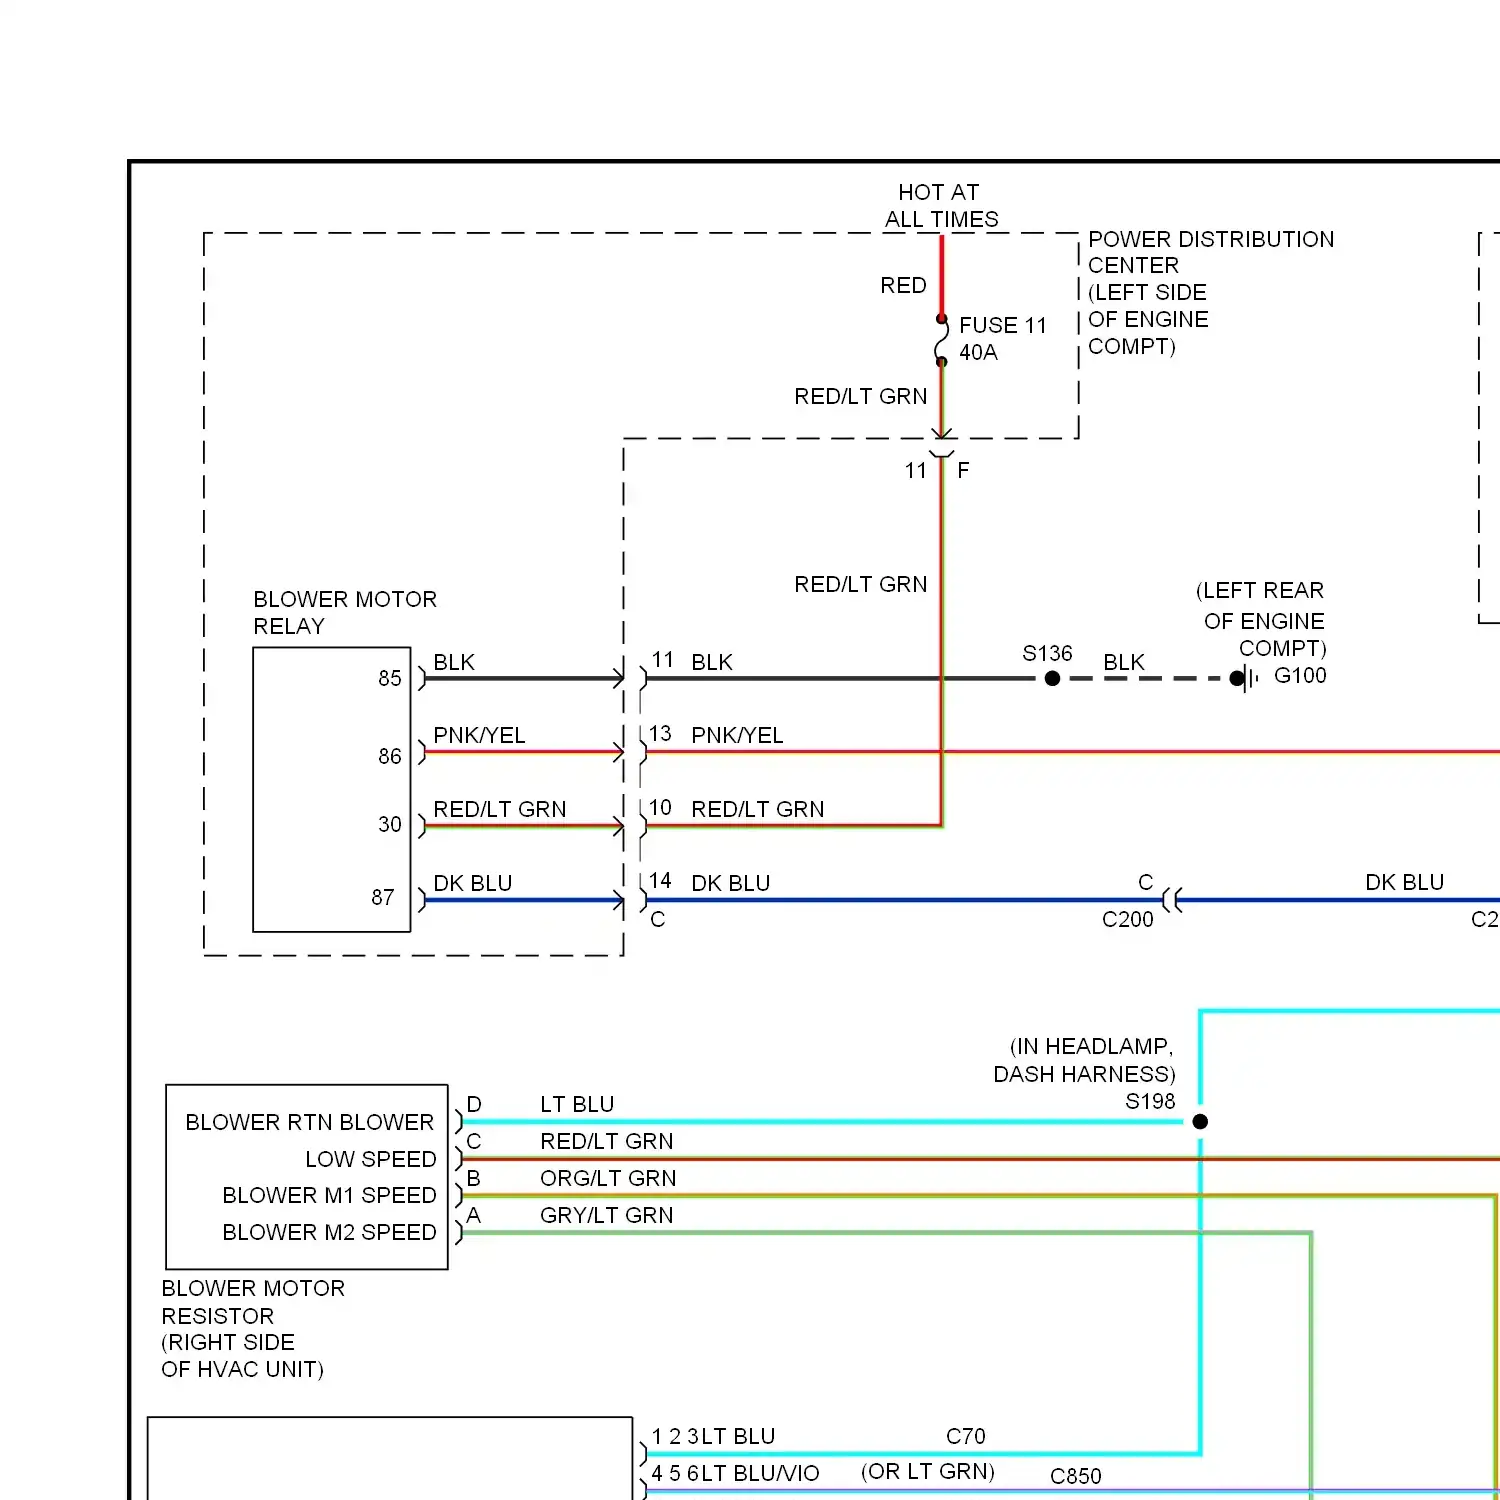Viewport: 1500px width, 1500px height.
Task: Click 'DK BLU' label beside relay terminal 87
Action: pos(473,883)
